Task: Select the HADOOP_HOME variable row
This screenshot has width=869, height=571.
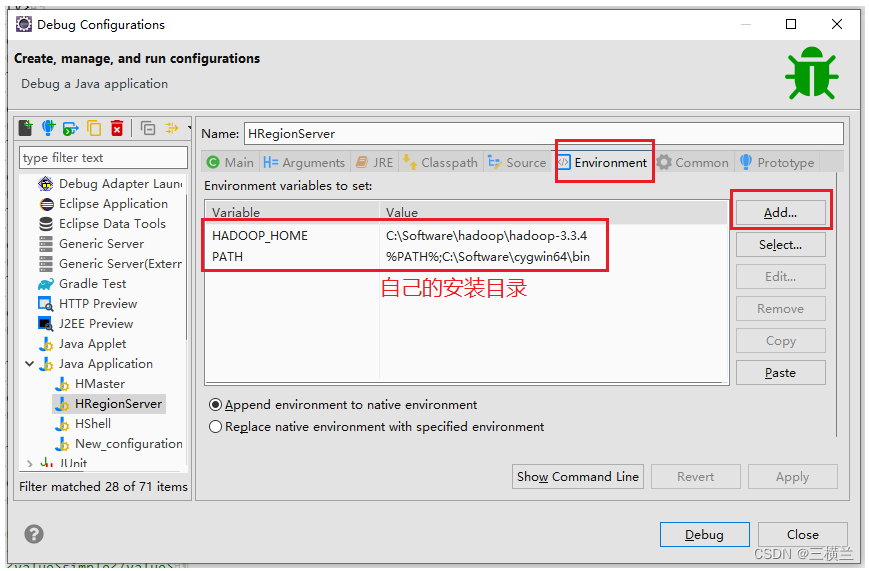Action: click(x=466, y=236)
